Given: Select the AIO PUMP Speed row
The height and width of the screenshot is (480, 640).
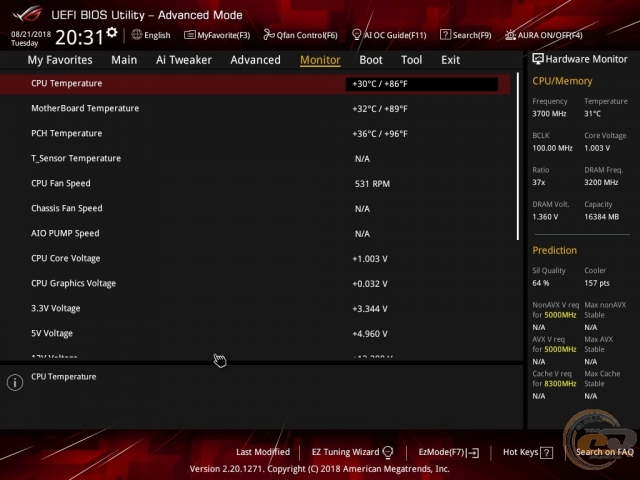Looking at the screenshot, I should pos(255,233).
